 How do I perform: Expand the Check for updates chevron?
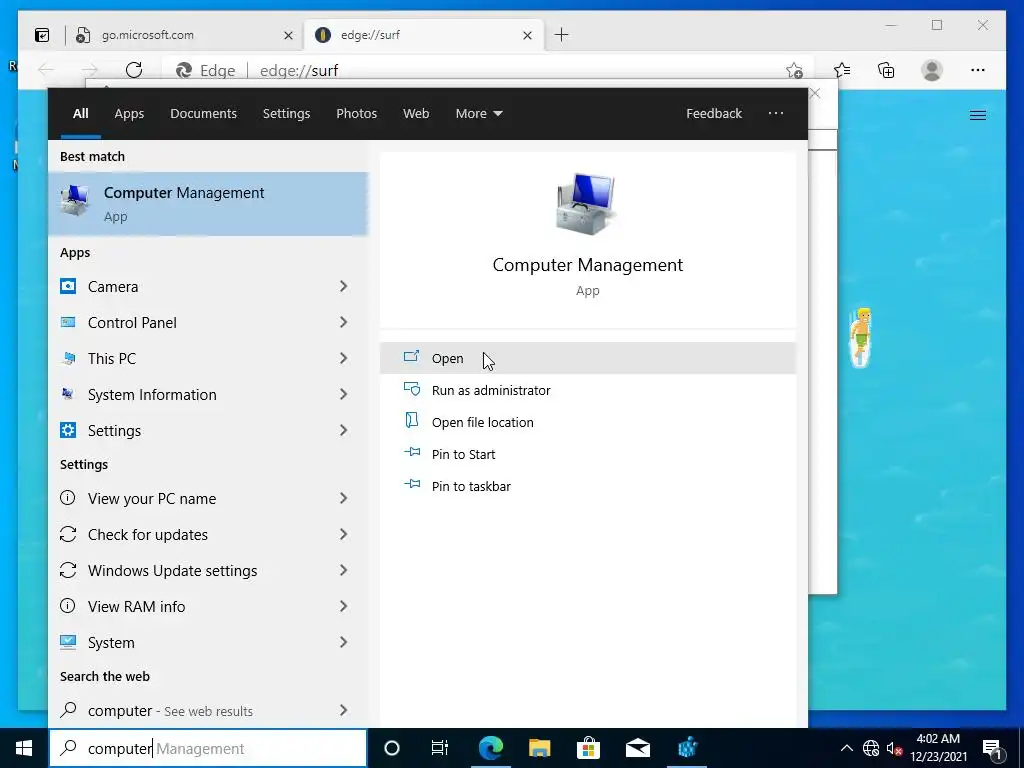[x=344, y=534]
